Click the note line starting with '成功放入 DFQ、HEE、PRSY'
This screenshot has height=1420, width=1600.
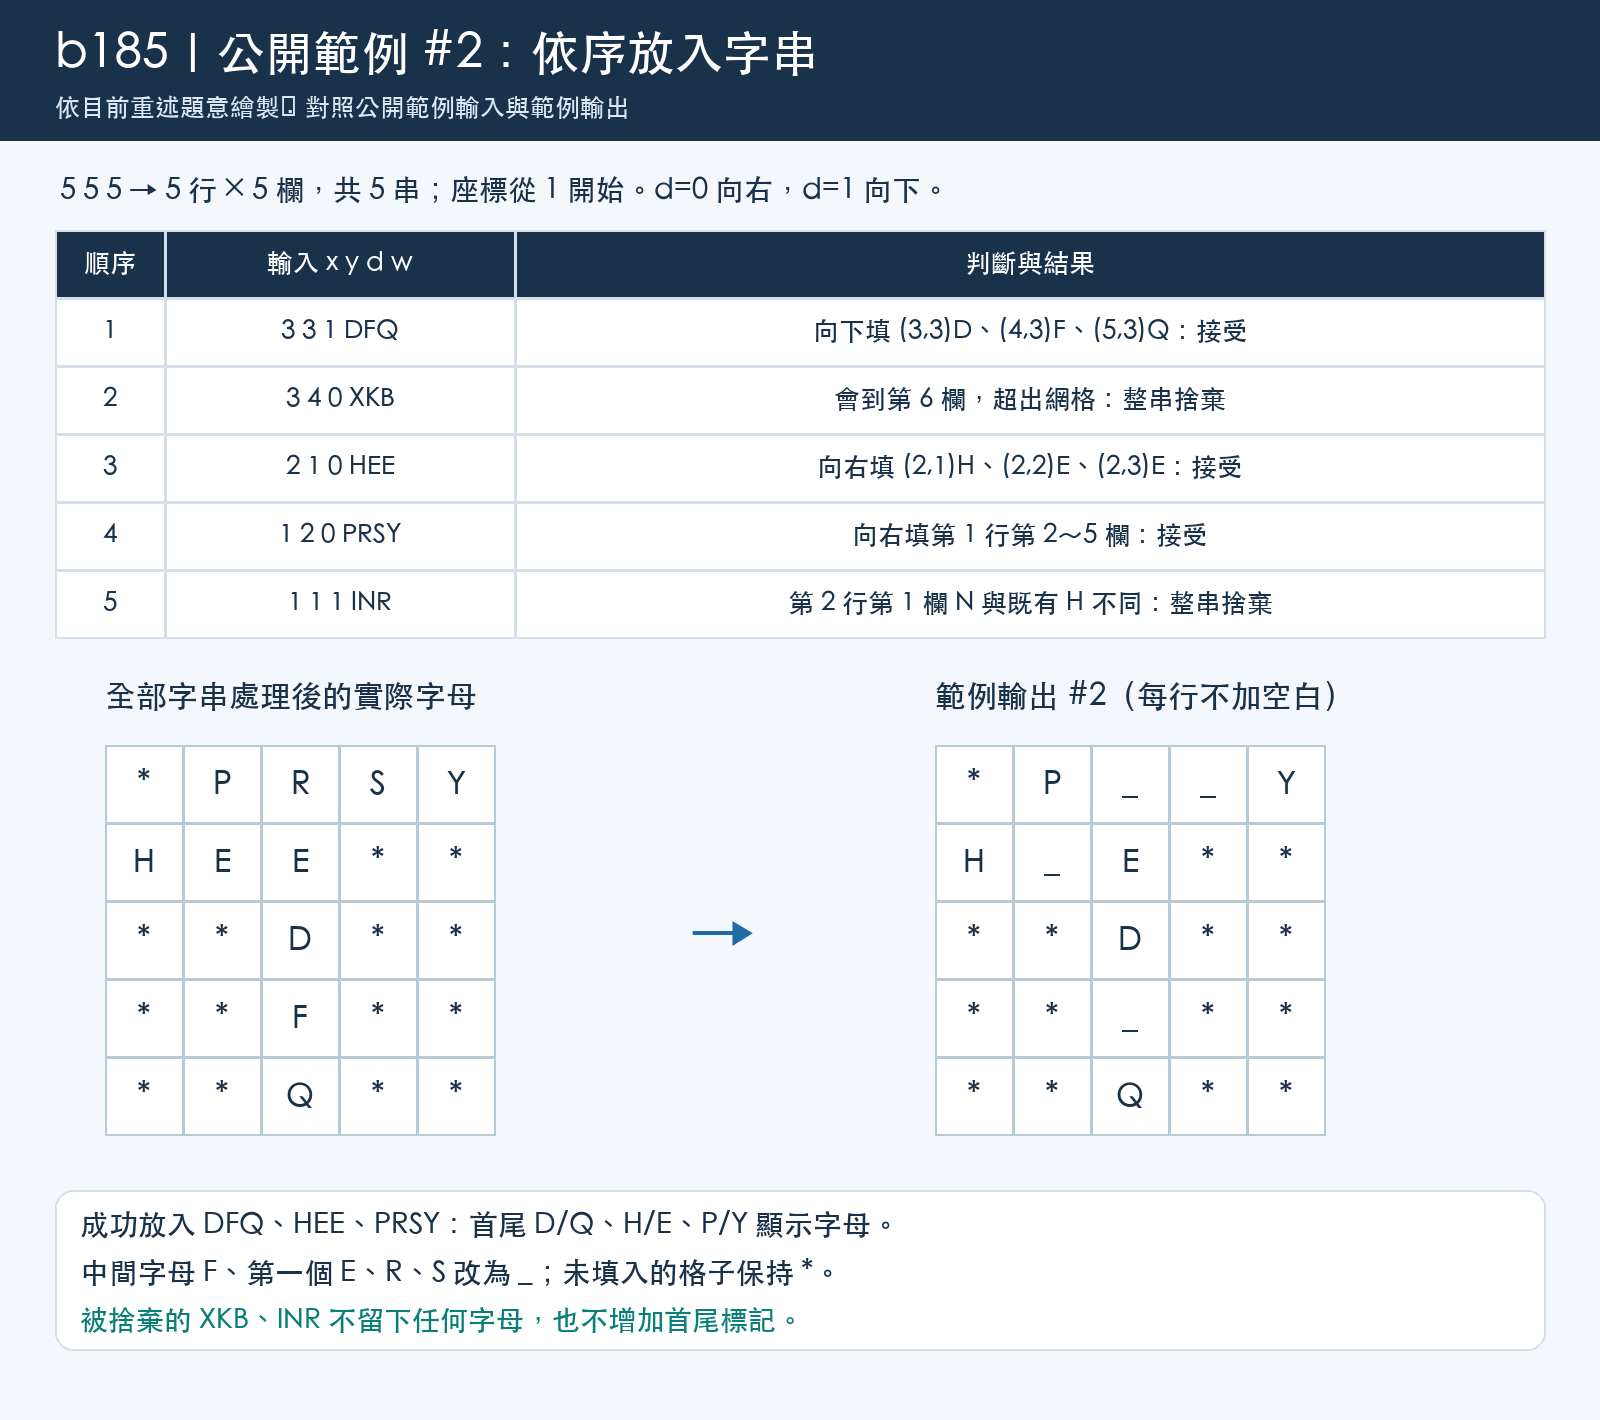click(488, 1224)
